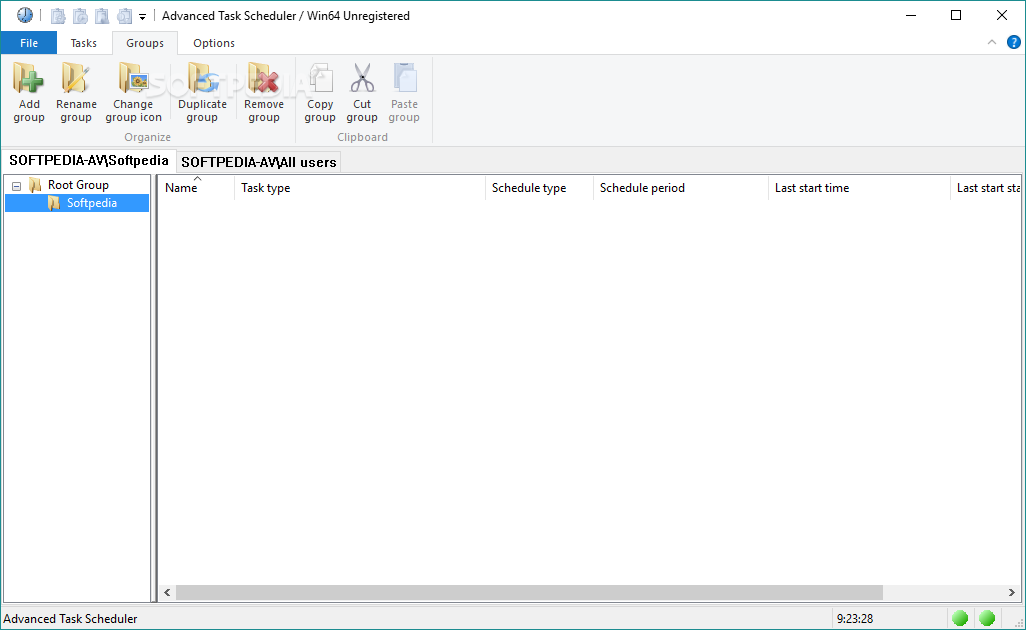Image resolution: width=1026 pixels, height=630 pixels.
Task: Select the SOFTPEDIA-AV\Softpedia tab
Action: coord(89,161)
